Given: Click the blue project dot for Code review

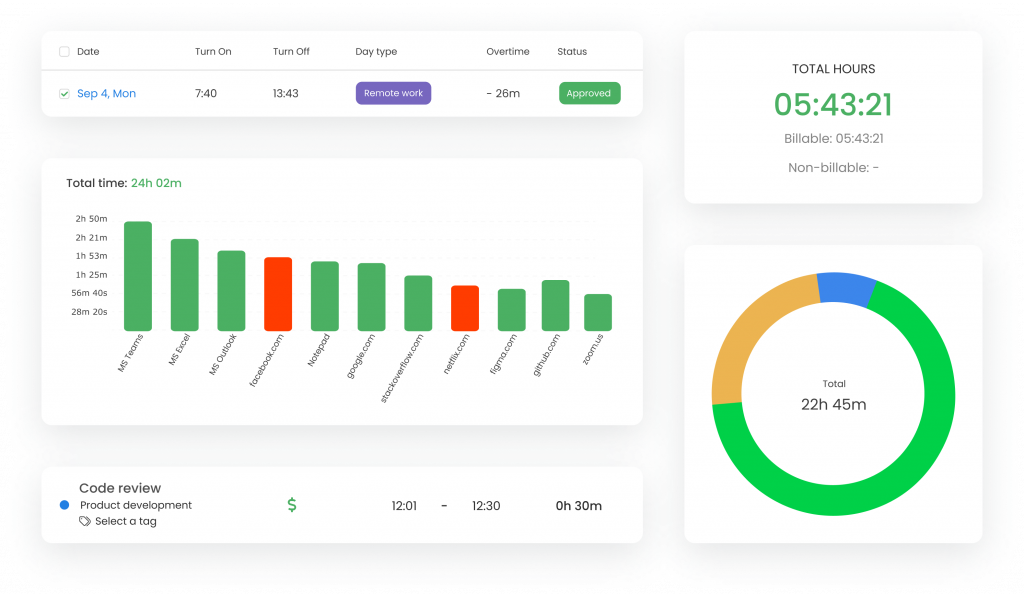Looking at the screenshot, I should (65, 506).
